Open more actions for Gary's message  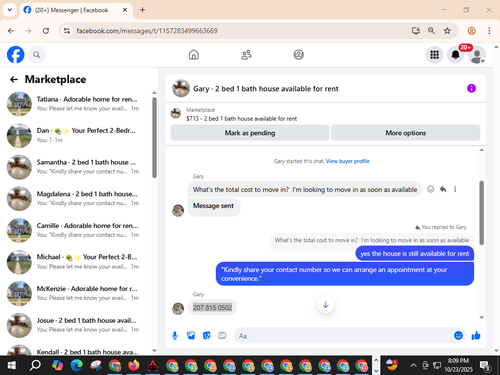[x=455, y=189]
